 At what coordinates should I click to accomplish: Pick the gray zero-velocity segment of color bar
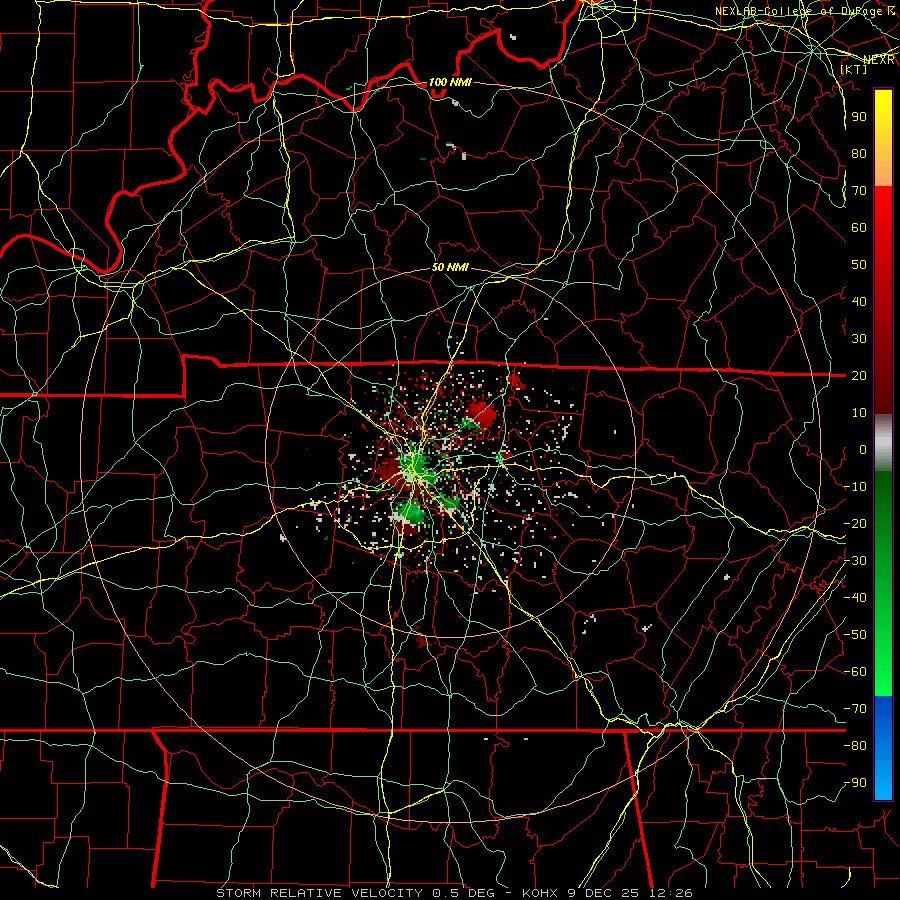pyautogui.click(x=883, y=443)
